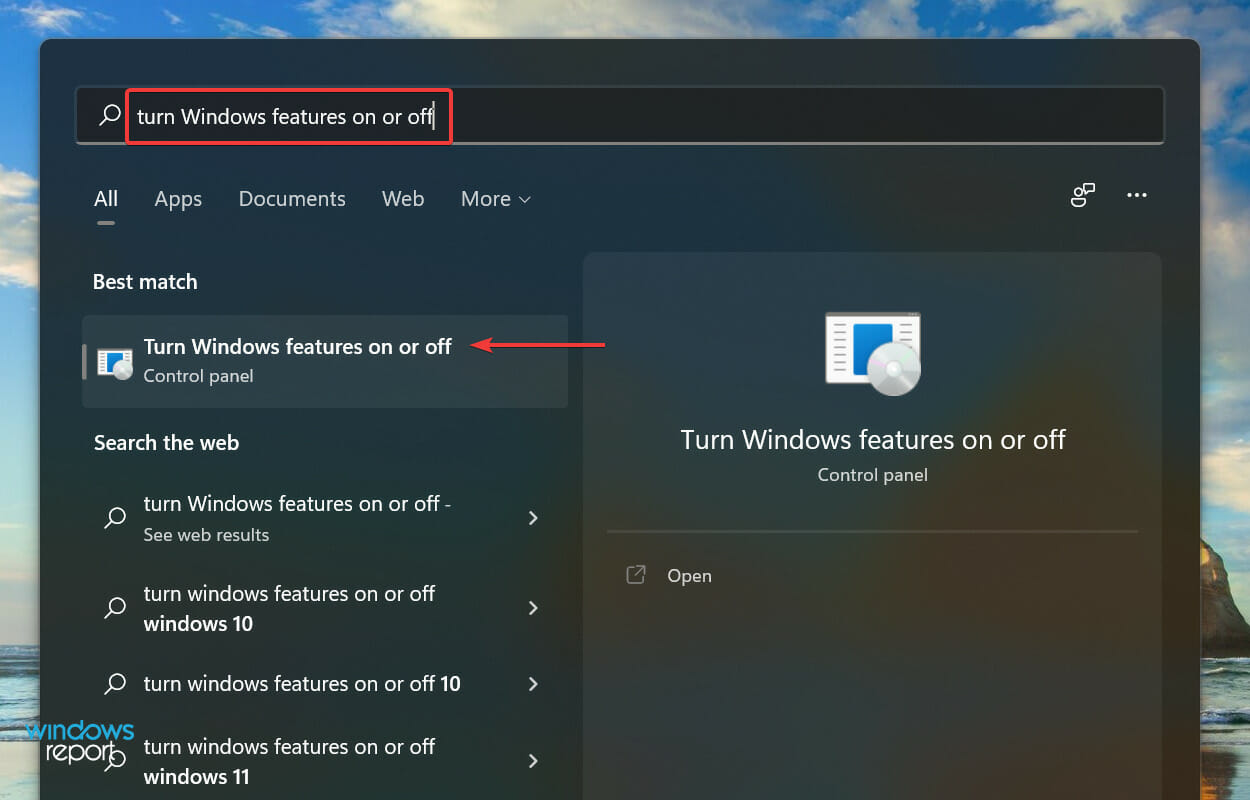
Task: Select the All filter tab
Action: click(x=106, y=199)
